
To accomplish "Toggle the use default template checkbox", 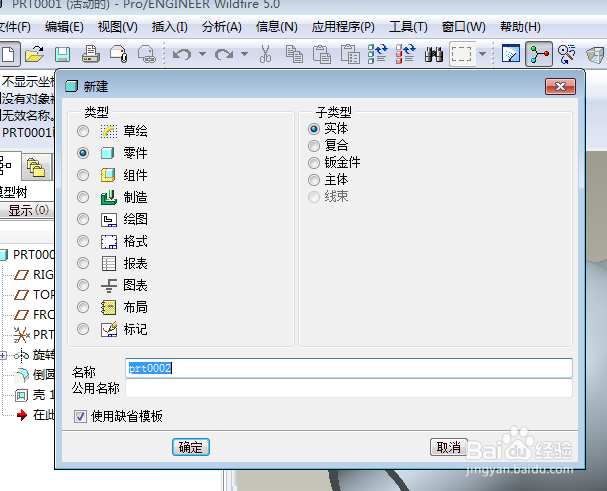I will (80, 417).
